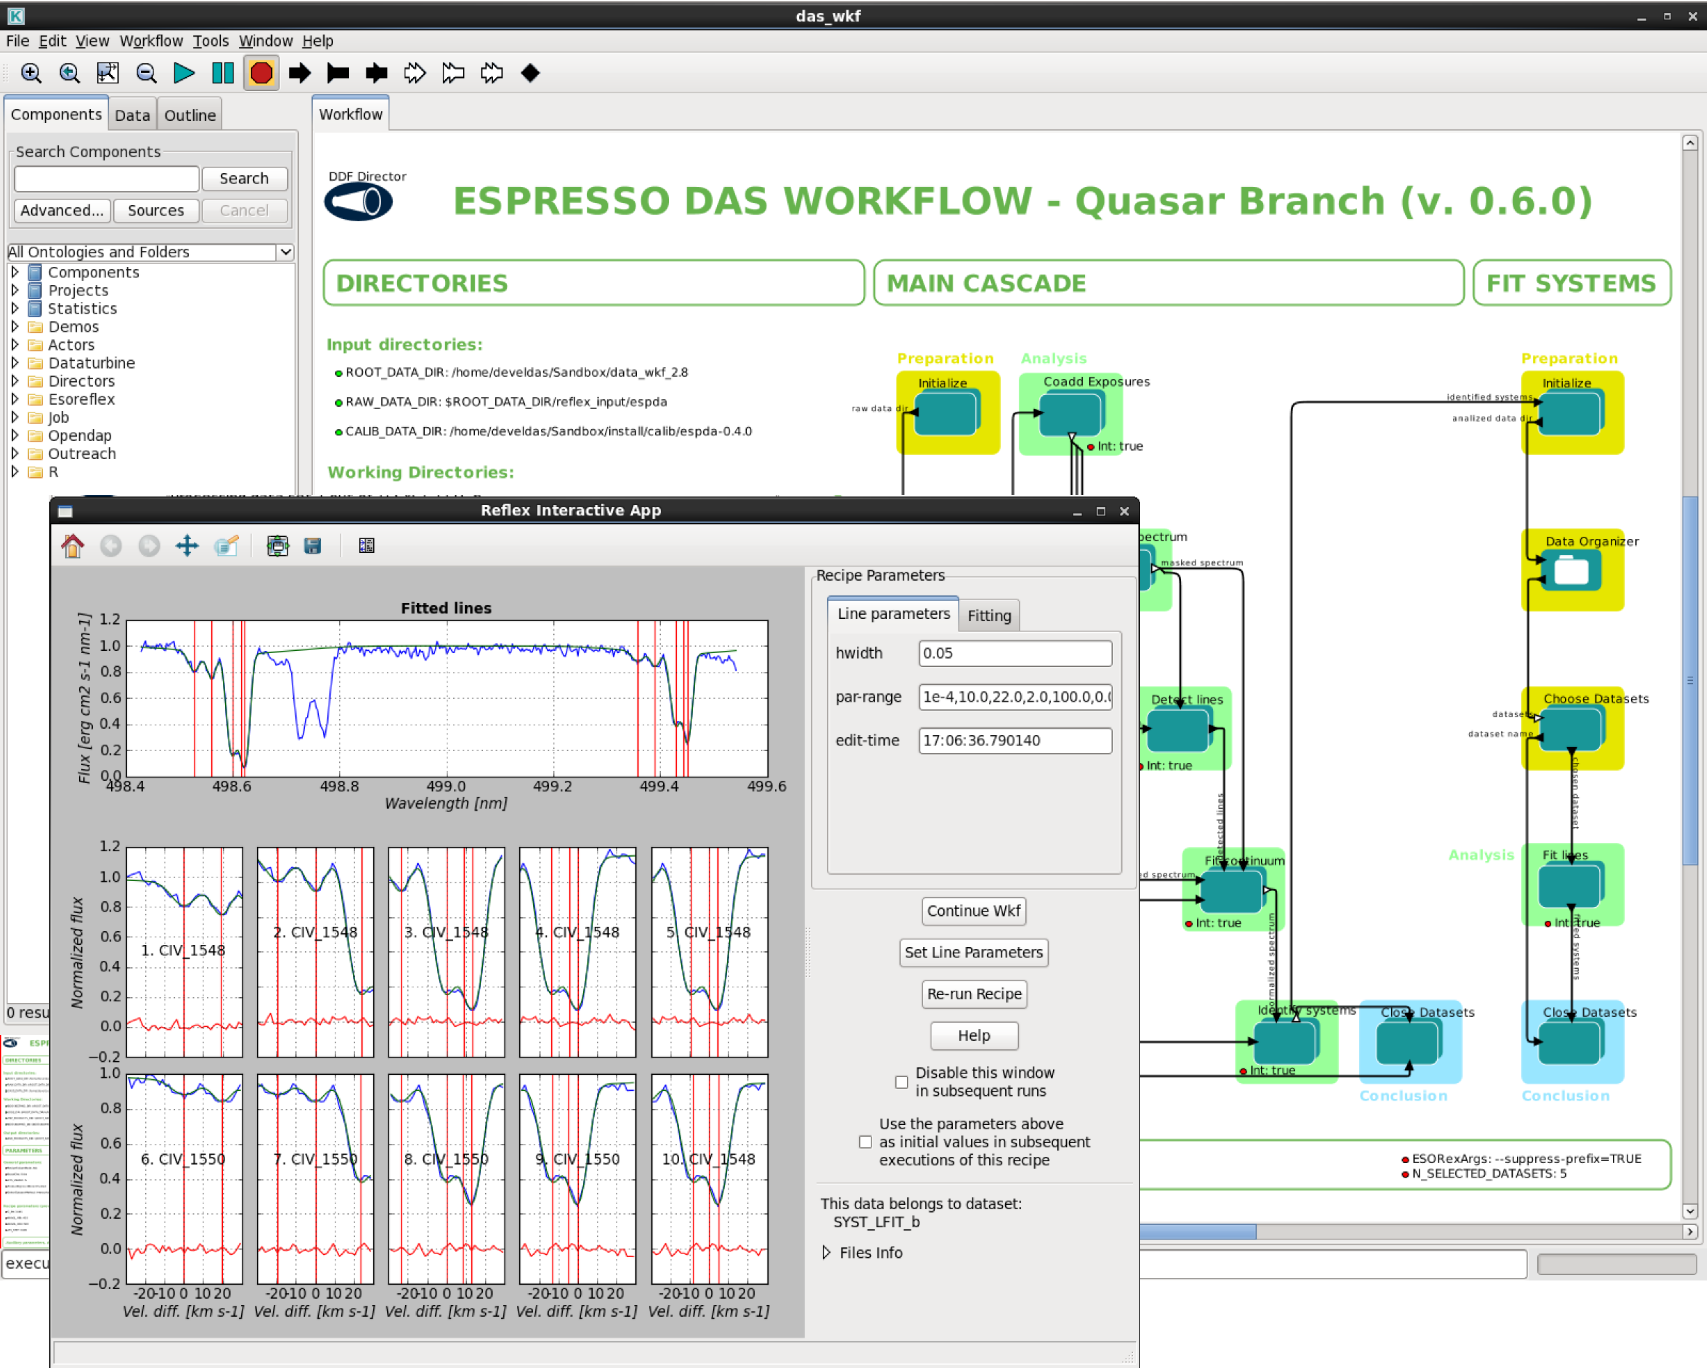
Task: Click the Re-run Recipe button
Action: (x=974, y=994)
